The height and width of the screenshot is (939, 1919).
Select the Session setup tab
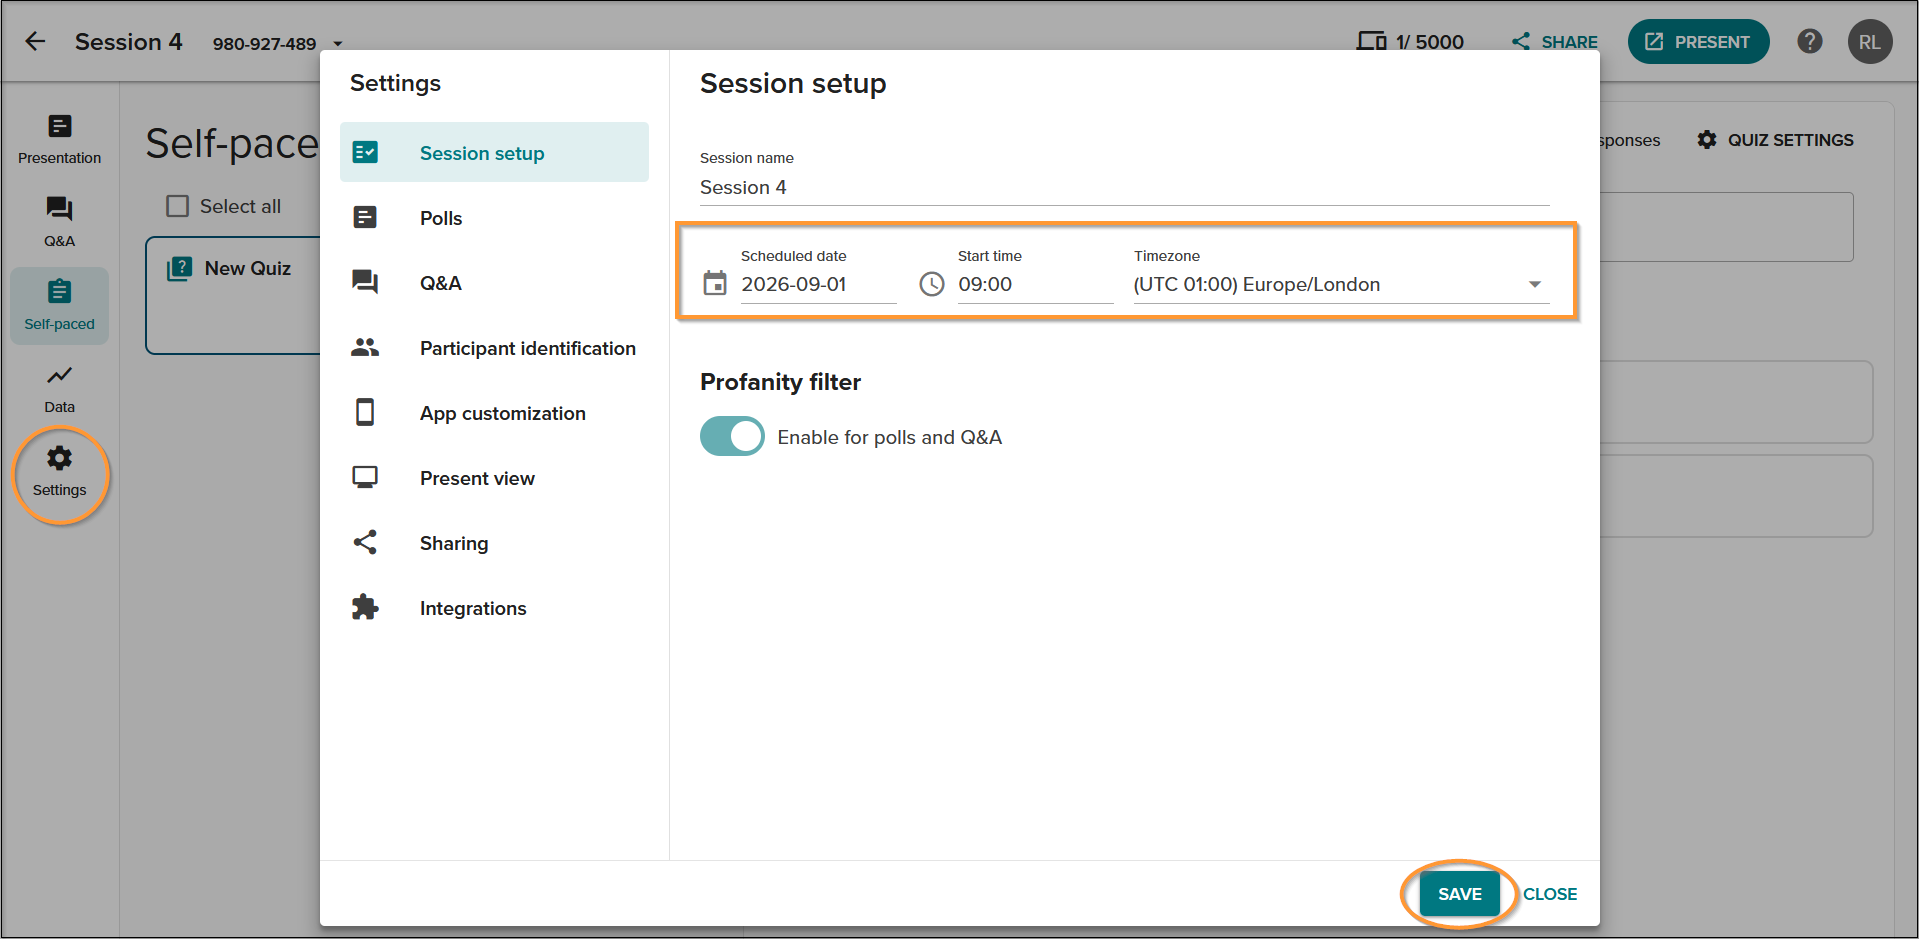coord(494,153)
